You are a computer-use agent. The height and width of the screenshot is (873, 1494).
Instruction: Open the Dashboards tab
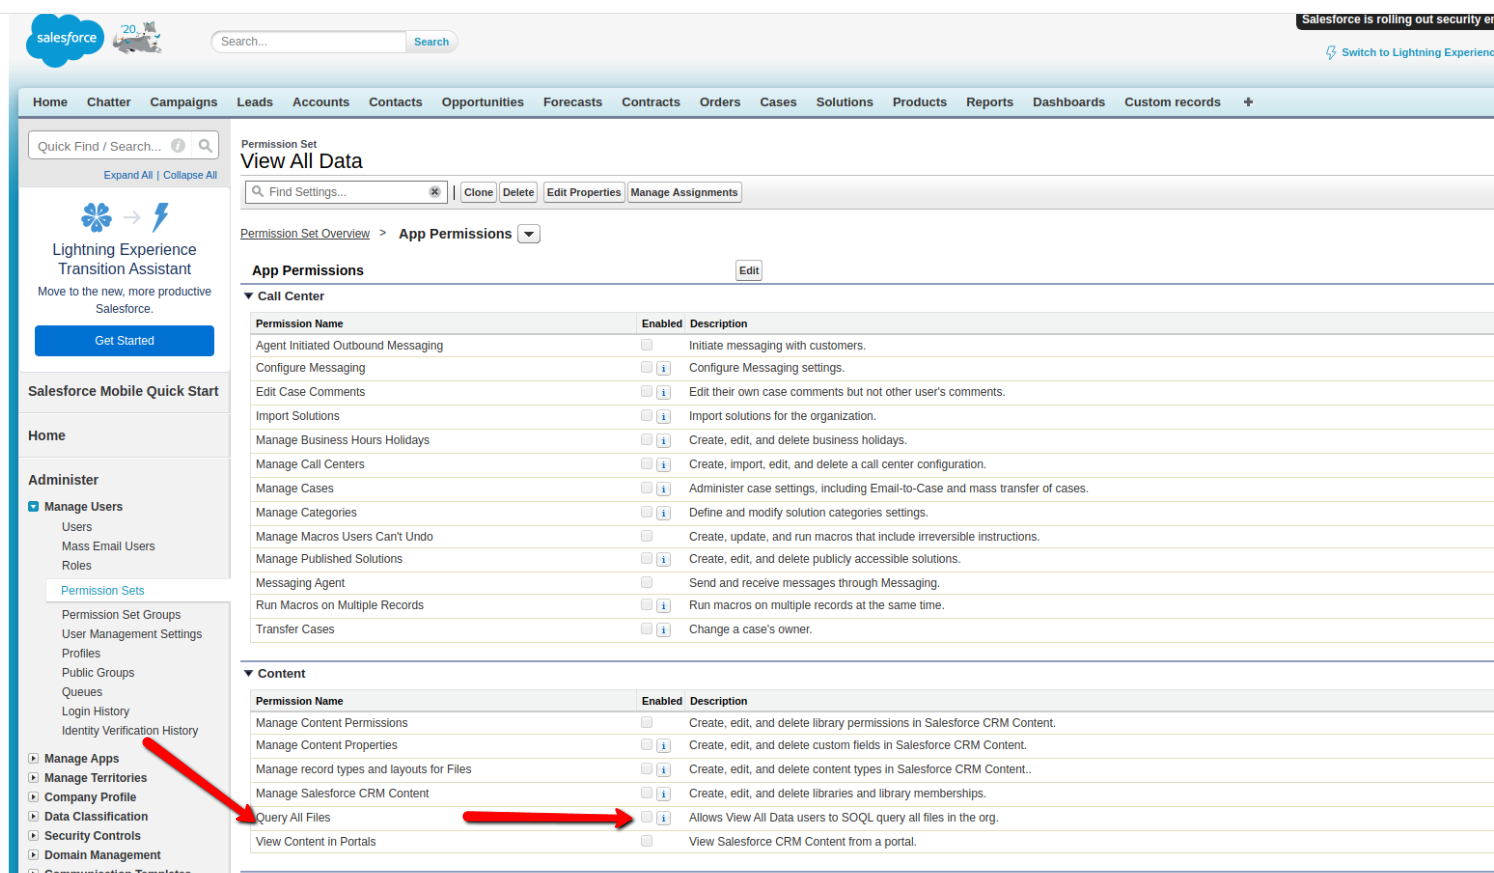coord(1069,102)
